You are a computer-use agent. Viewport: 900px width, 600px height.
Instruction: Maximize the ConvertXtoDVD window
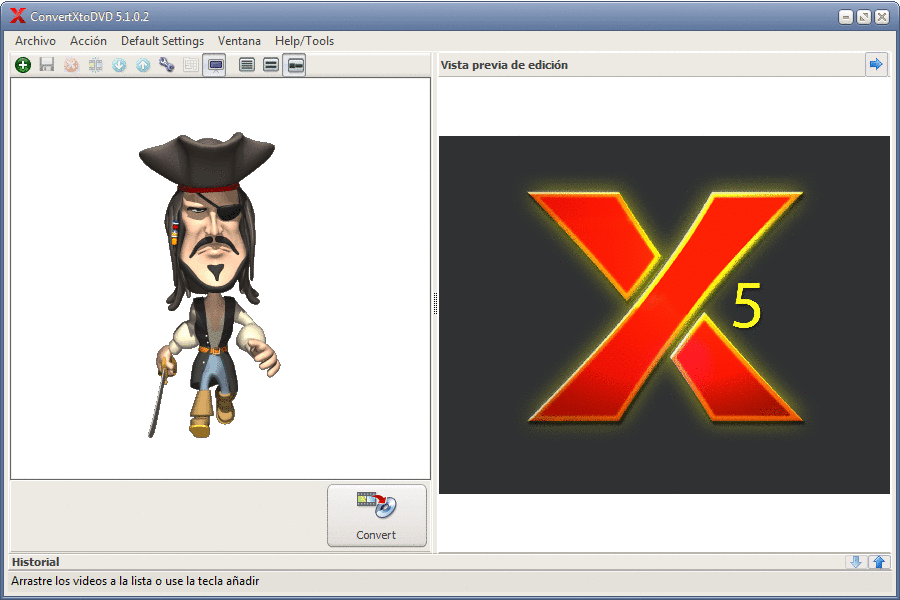(x=864, y=17)
